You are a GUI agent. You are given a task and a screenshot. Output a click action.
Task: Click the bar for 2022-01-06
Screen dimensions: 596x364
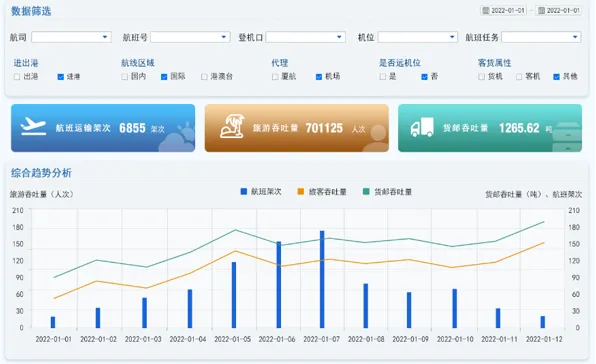click(x=279, y=285)
